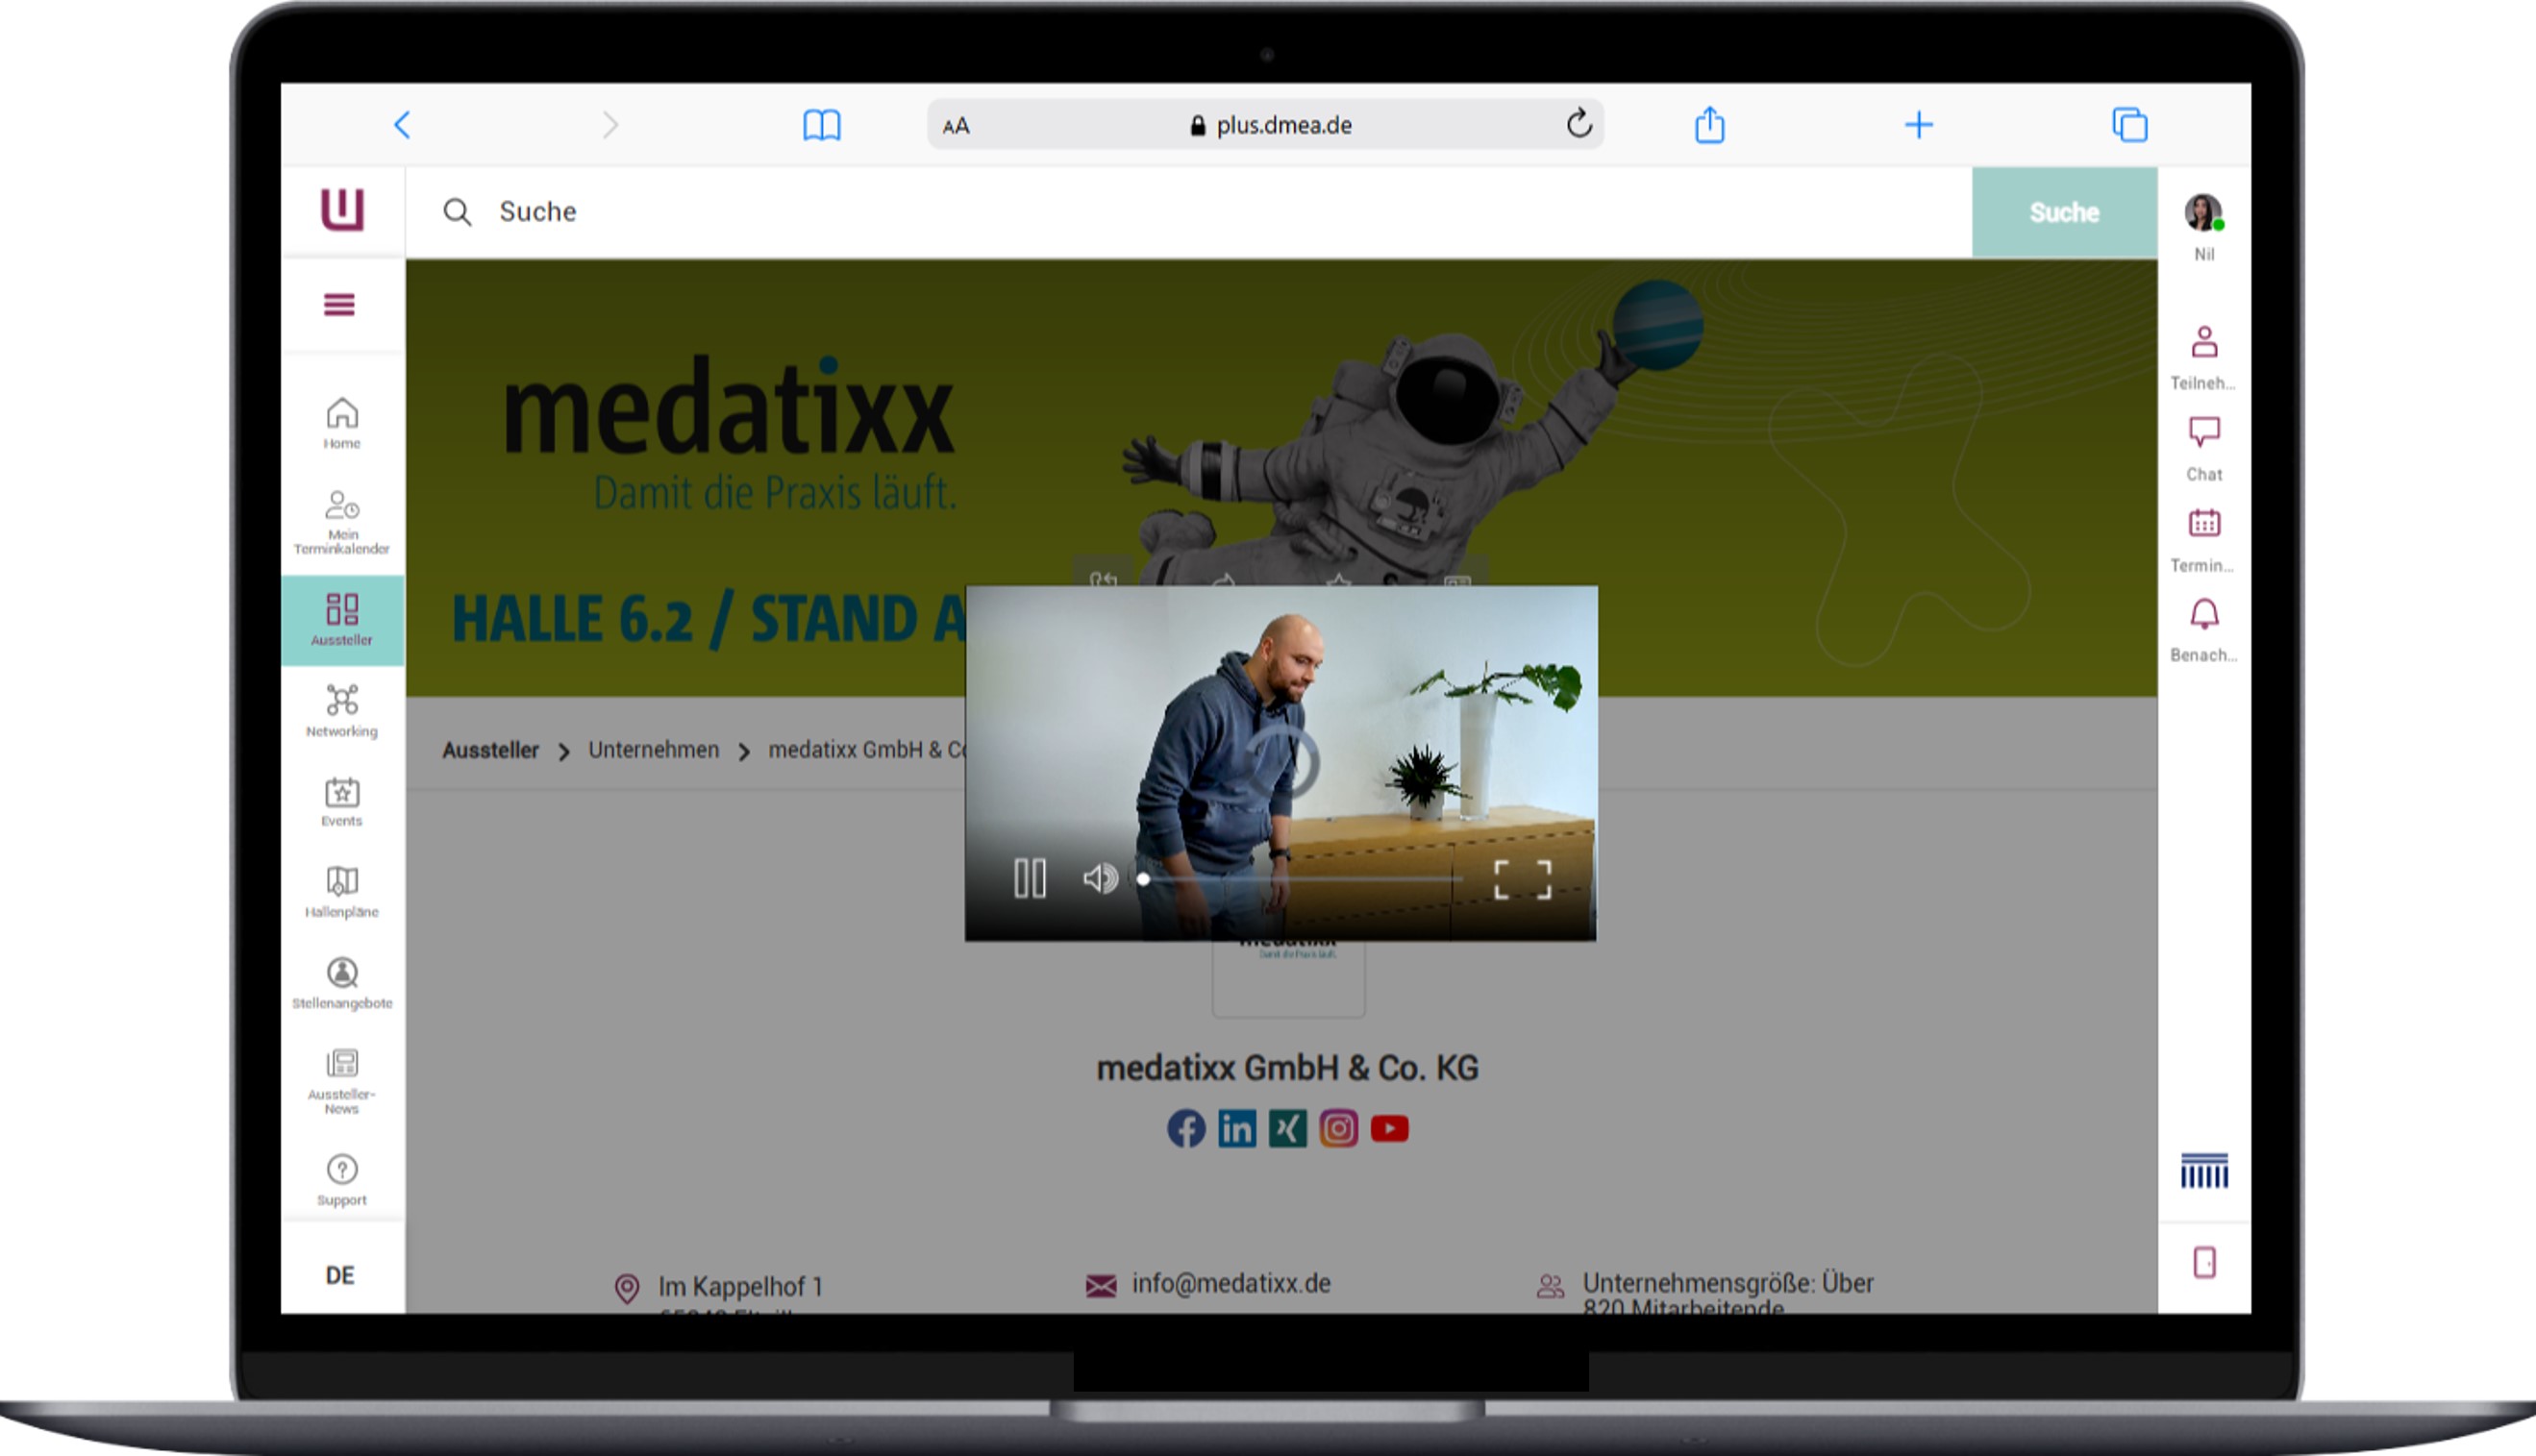2536x1456 pixels.
Task: Select the Aussteller sidebar item
Action: pos(342,620)
